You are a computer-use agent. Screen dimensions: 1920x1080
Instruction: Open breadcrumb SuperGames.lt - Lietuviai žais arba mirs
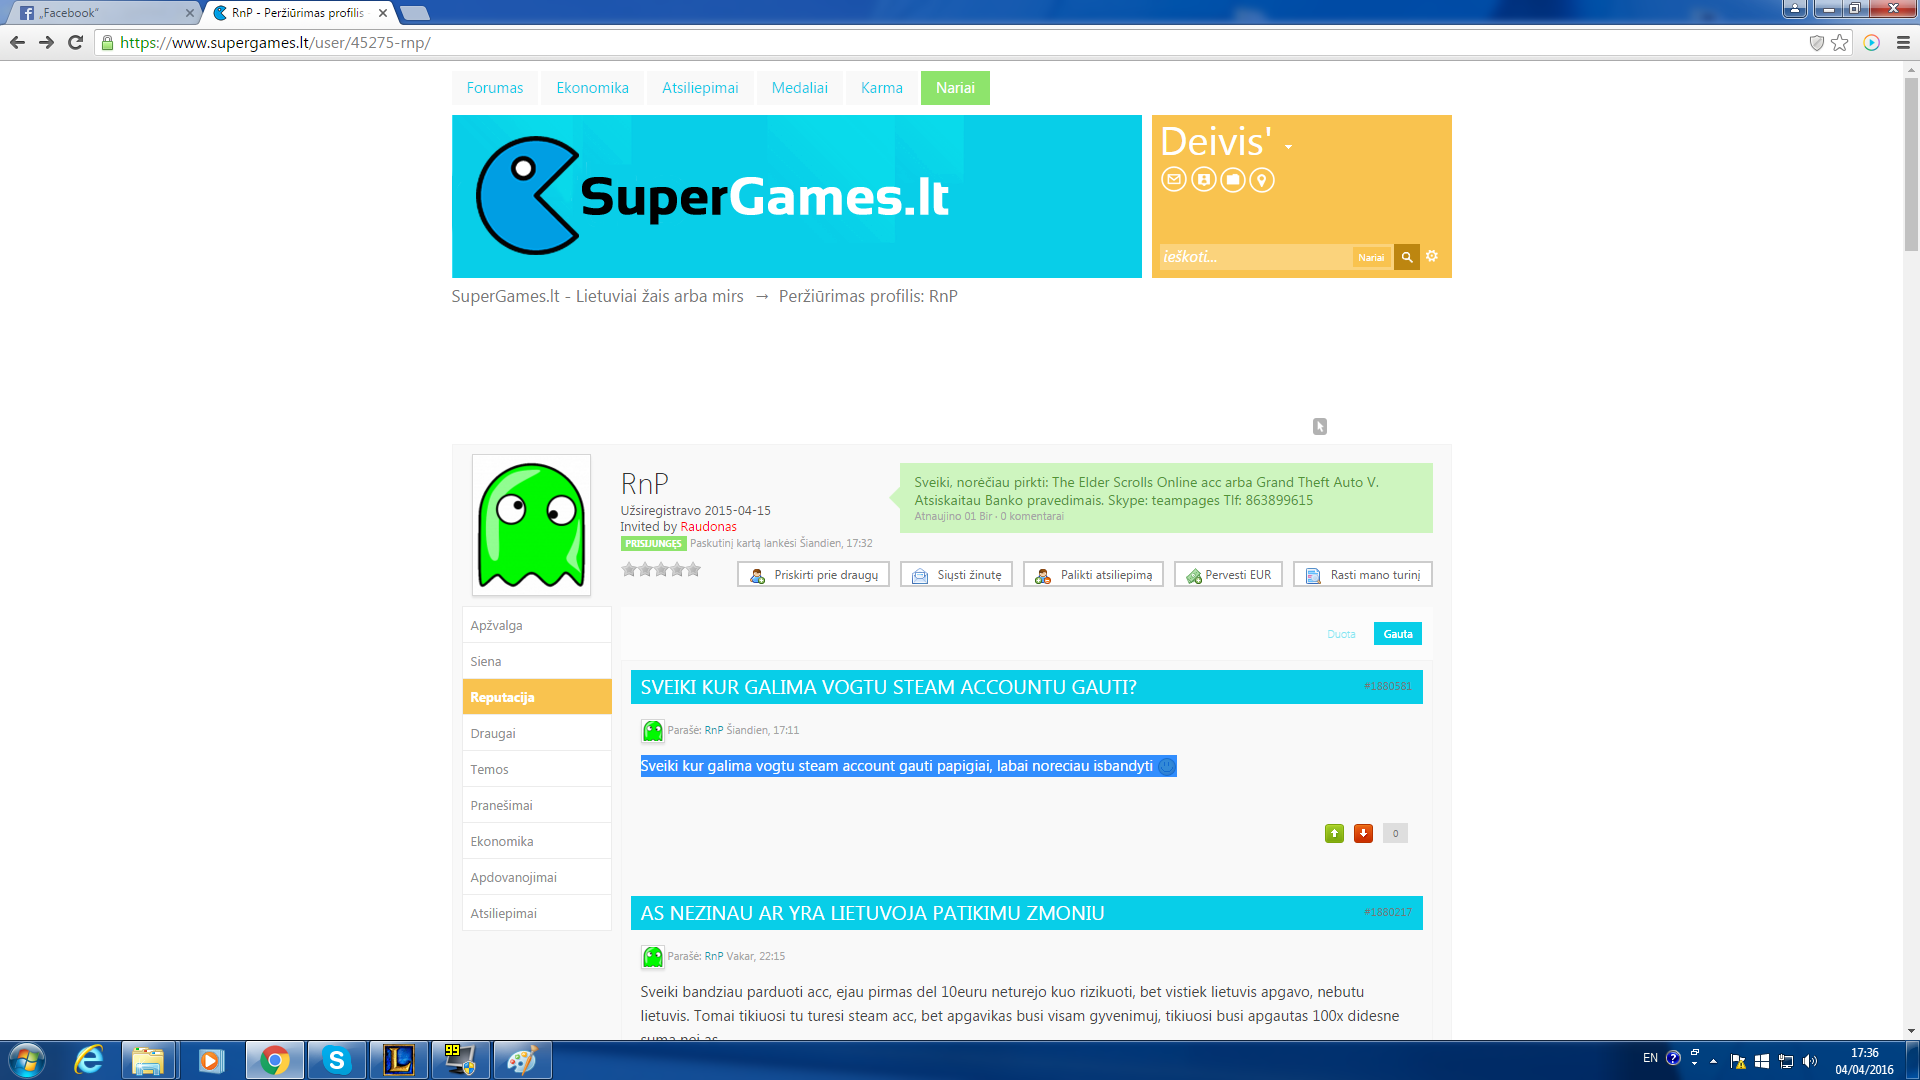tap(597, 296)
